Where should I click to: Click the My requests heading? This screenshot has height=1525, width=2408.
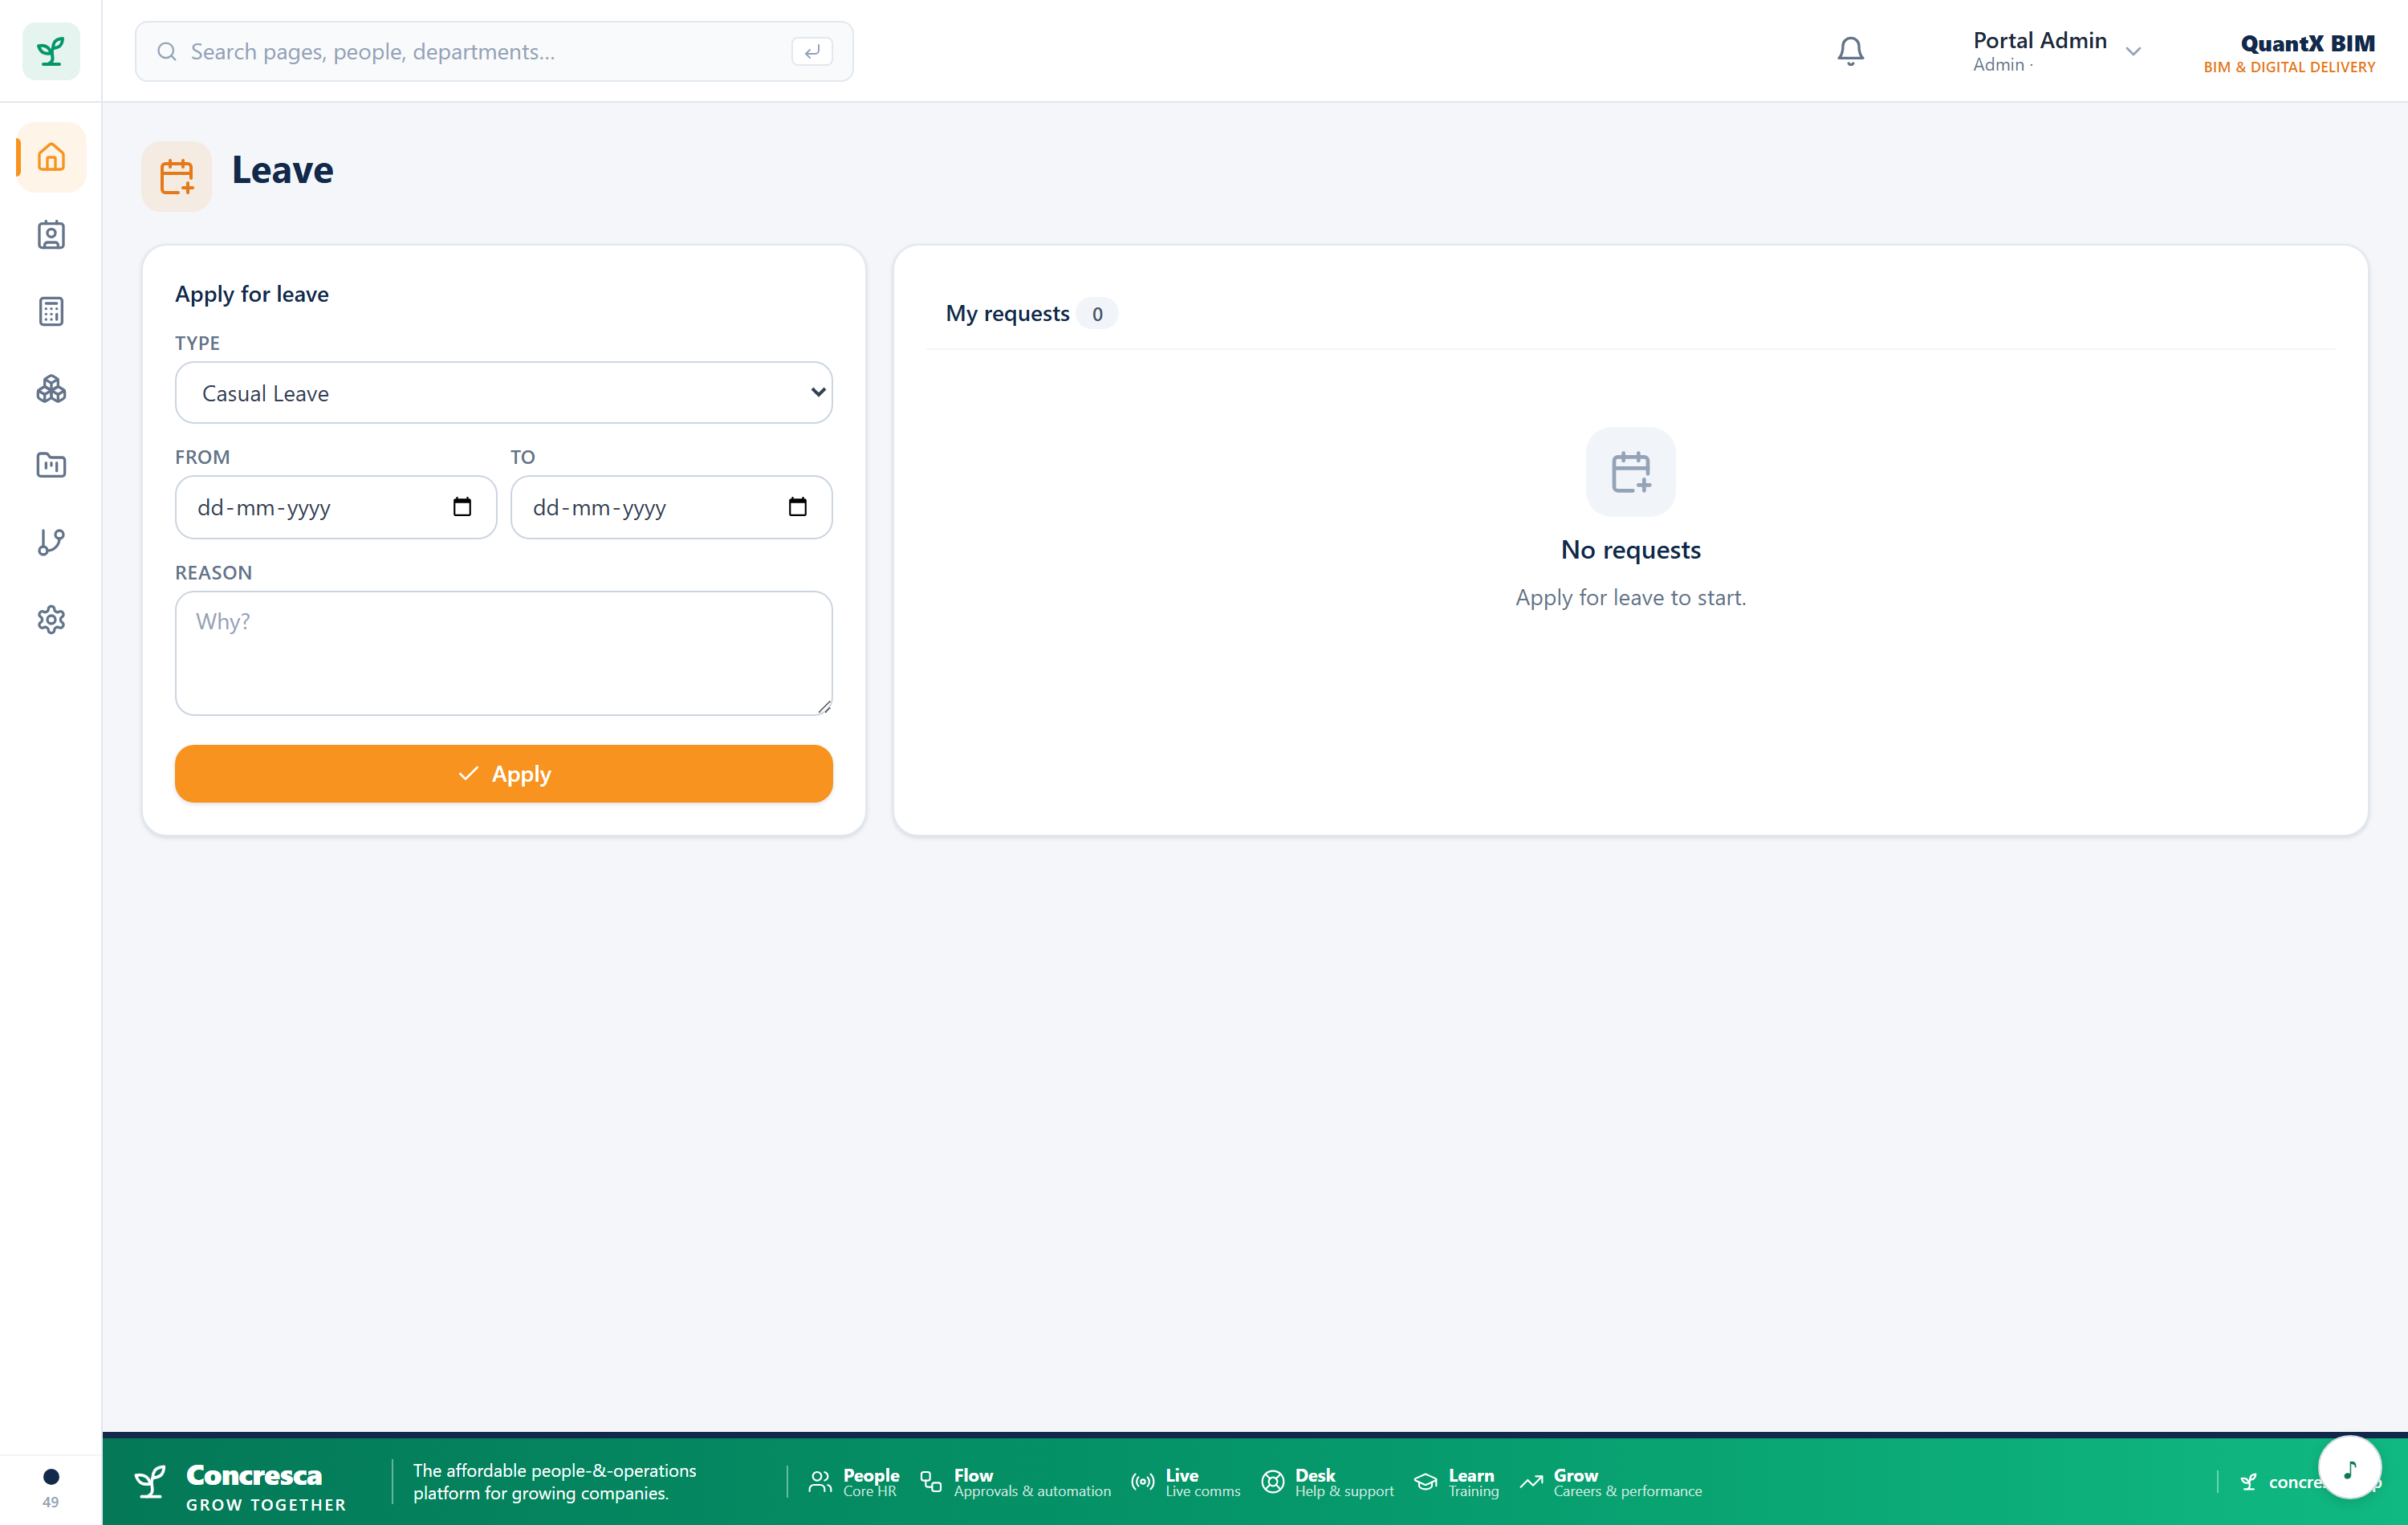click(x=1007, y=314)
